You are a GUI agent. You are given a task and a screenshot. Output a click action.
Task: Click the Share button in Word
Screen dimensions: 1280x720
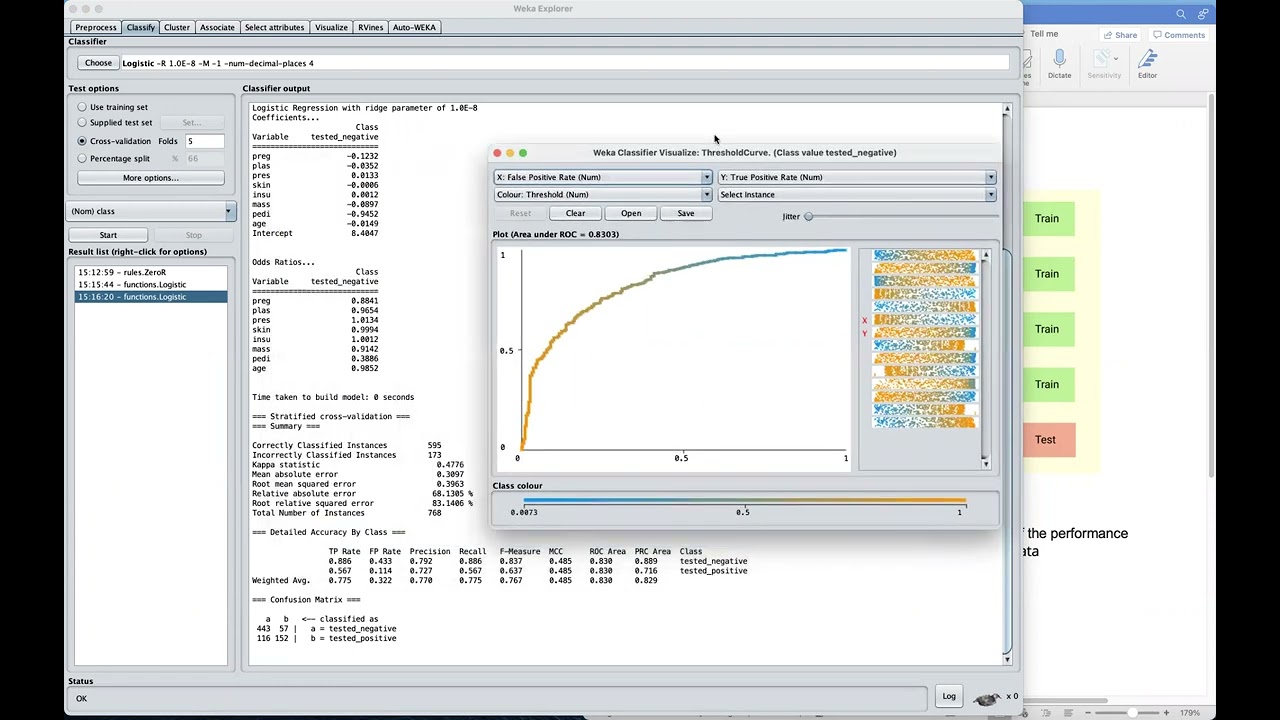(x=1120, y=35)
